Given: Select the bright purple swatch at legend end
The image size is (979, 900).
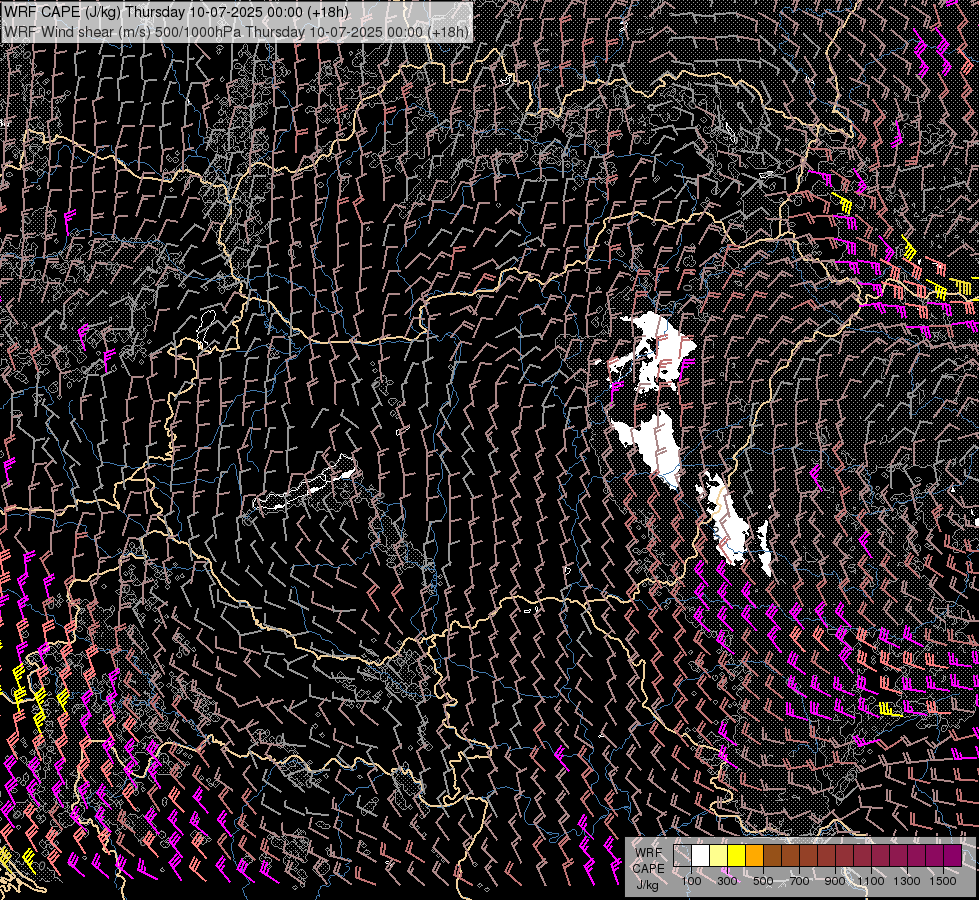Looking at the screenshot, I should tap(952, 855).
